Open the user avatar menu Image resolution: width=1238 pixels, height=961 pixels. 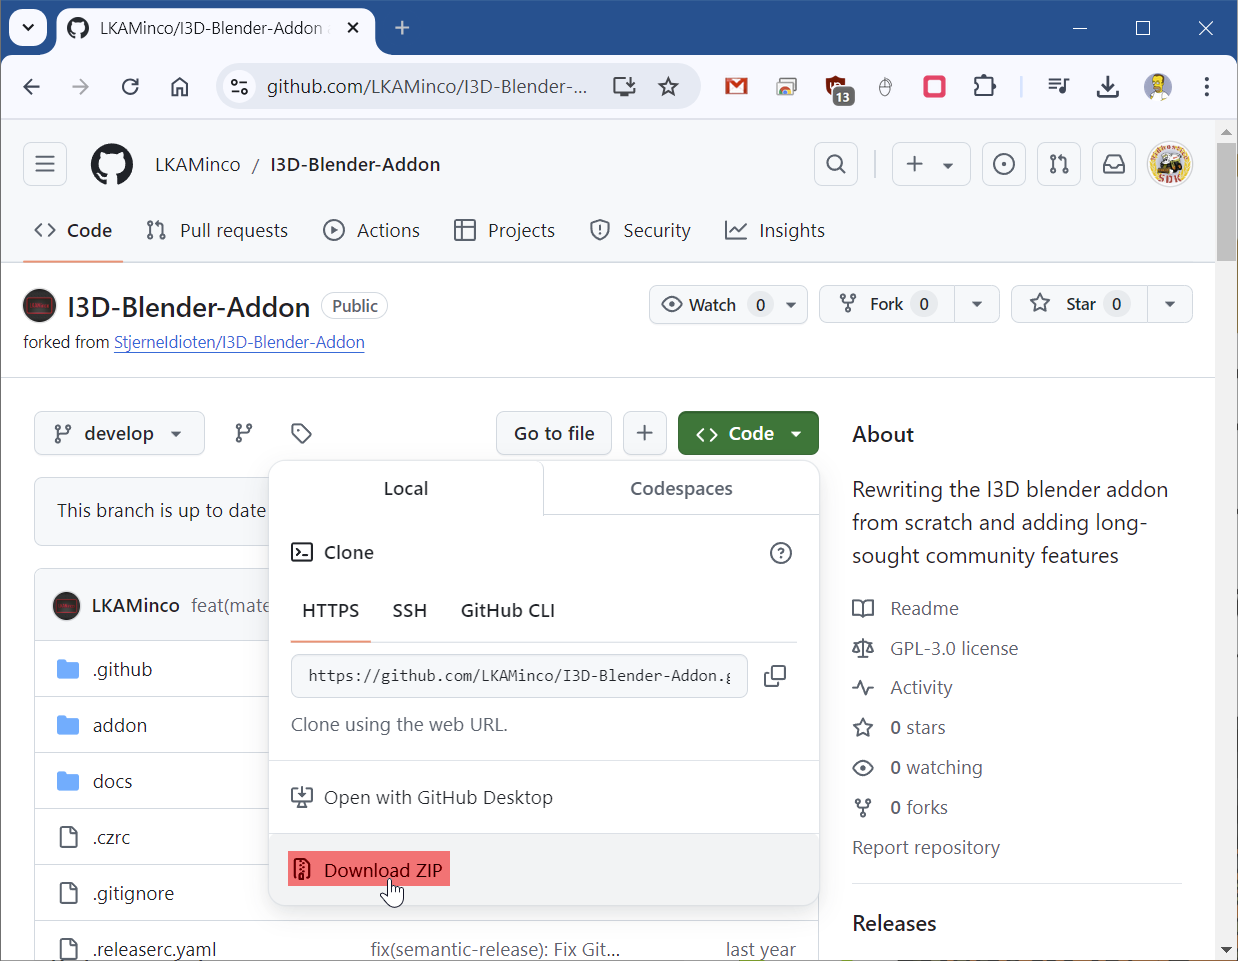[x=1169, y=164]
